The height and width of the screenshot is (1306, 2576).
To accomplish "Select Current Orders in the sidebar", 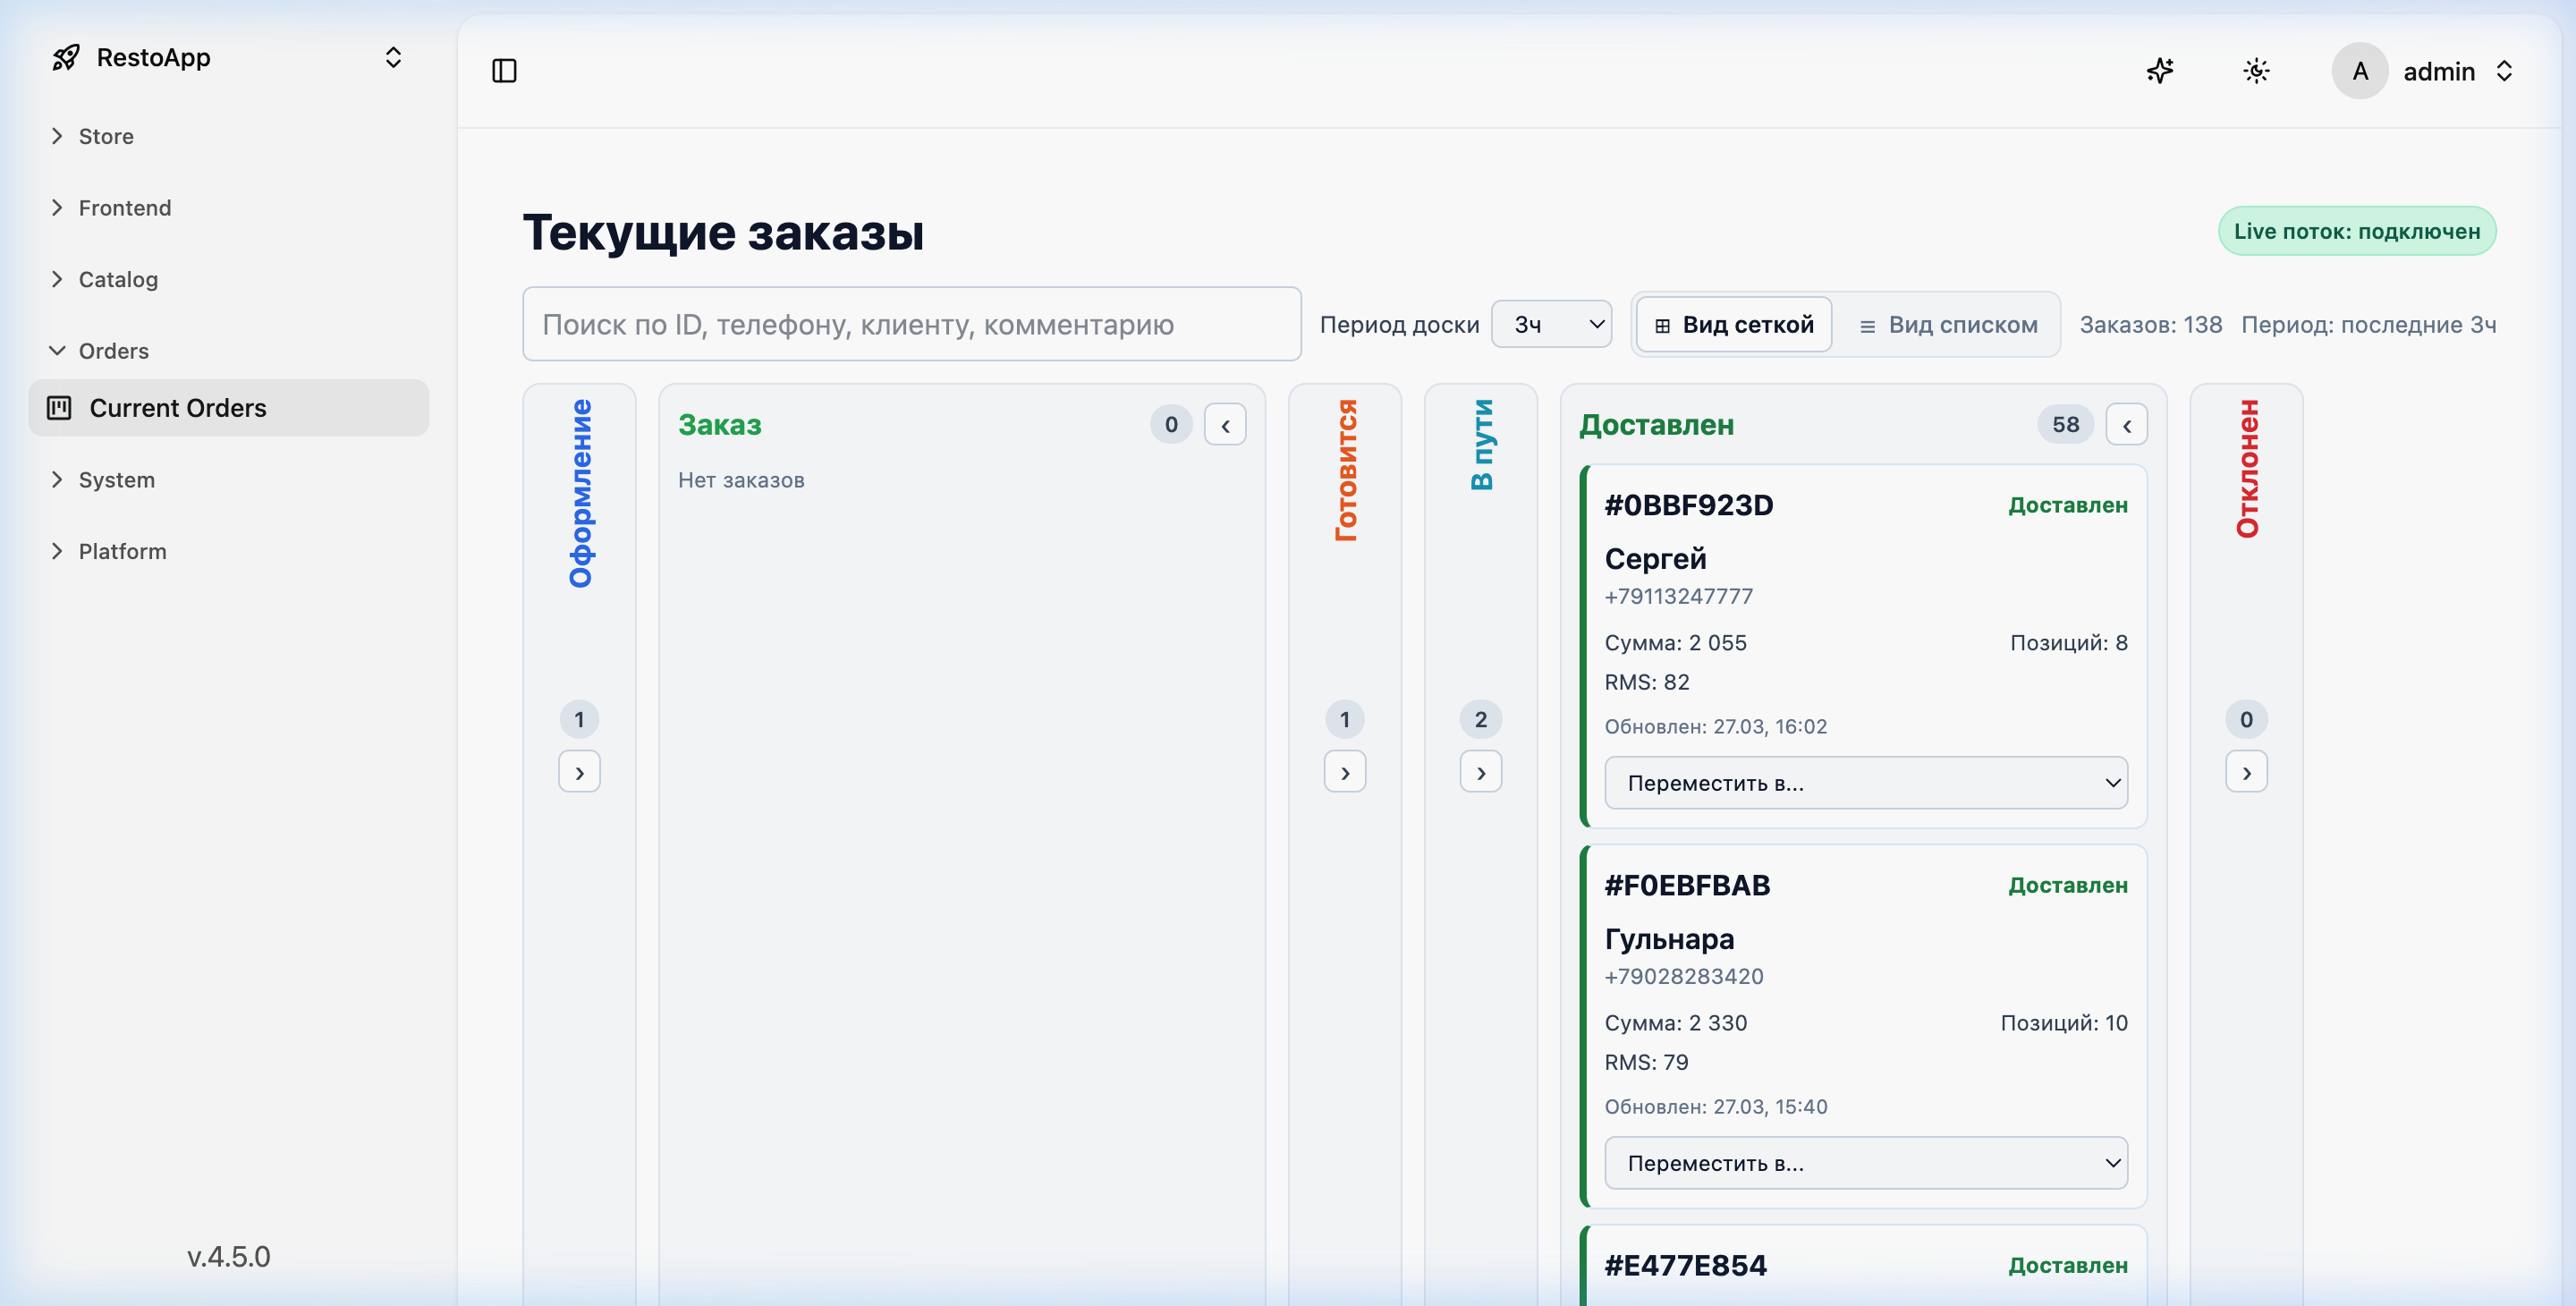I will (178, 407).
